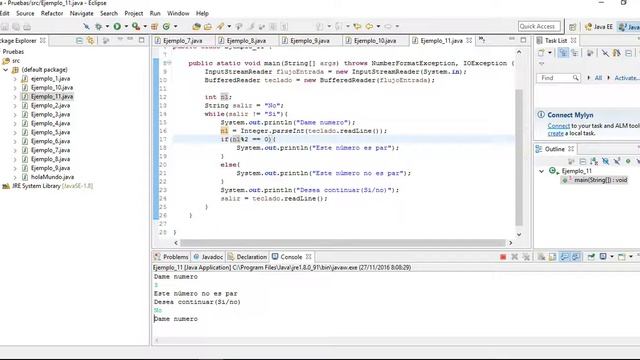Click the Connect link in Connect Mylyn
This screenshot has height=360, width=640.
pyautogui.click(x=558, y=126)
